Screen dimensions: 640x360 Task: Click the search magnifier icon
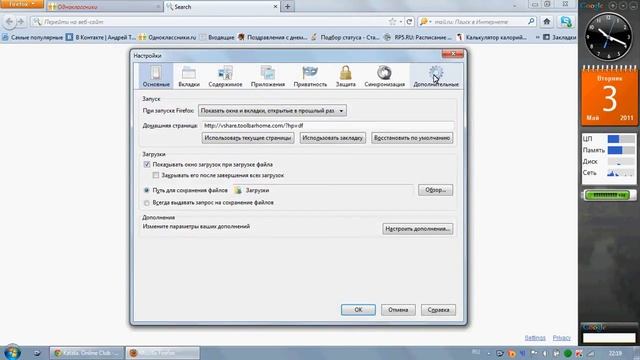click(531, 22)
